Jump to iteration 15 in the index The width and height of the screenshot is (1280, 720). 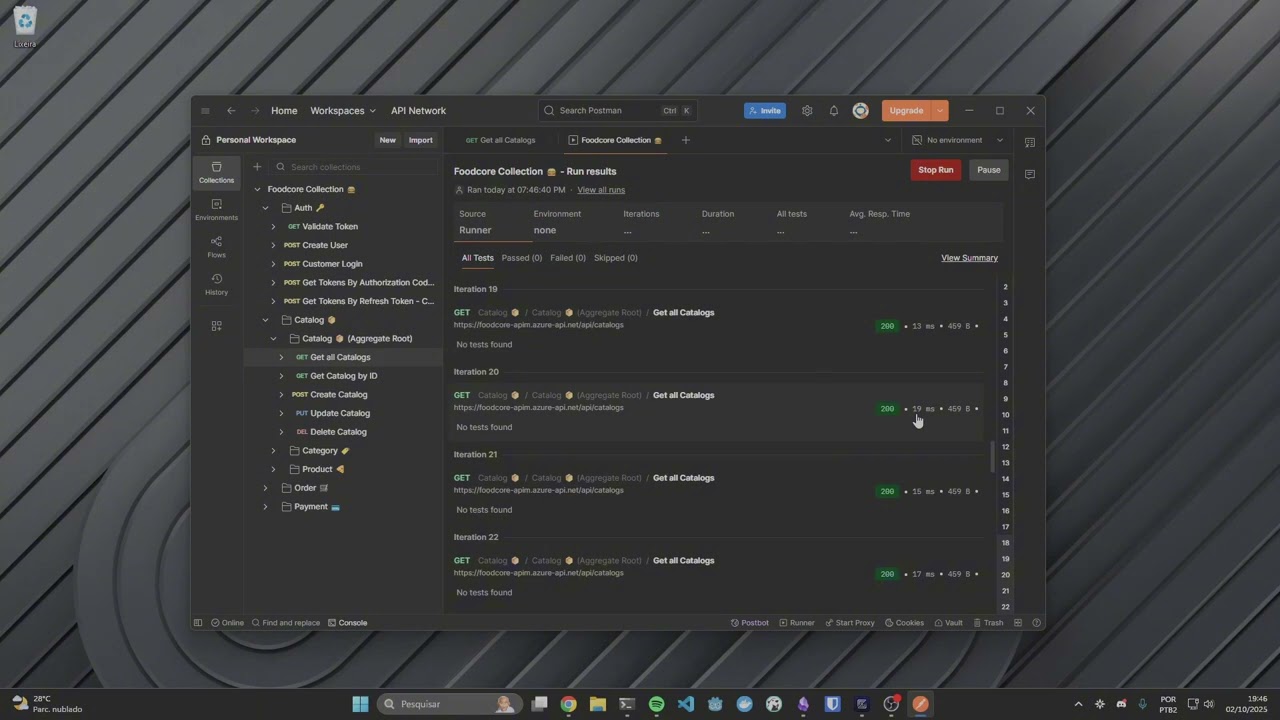1005,495
